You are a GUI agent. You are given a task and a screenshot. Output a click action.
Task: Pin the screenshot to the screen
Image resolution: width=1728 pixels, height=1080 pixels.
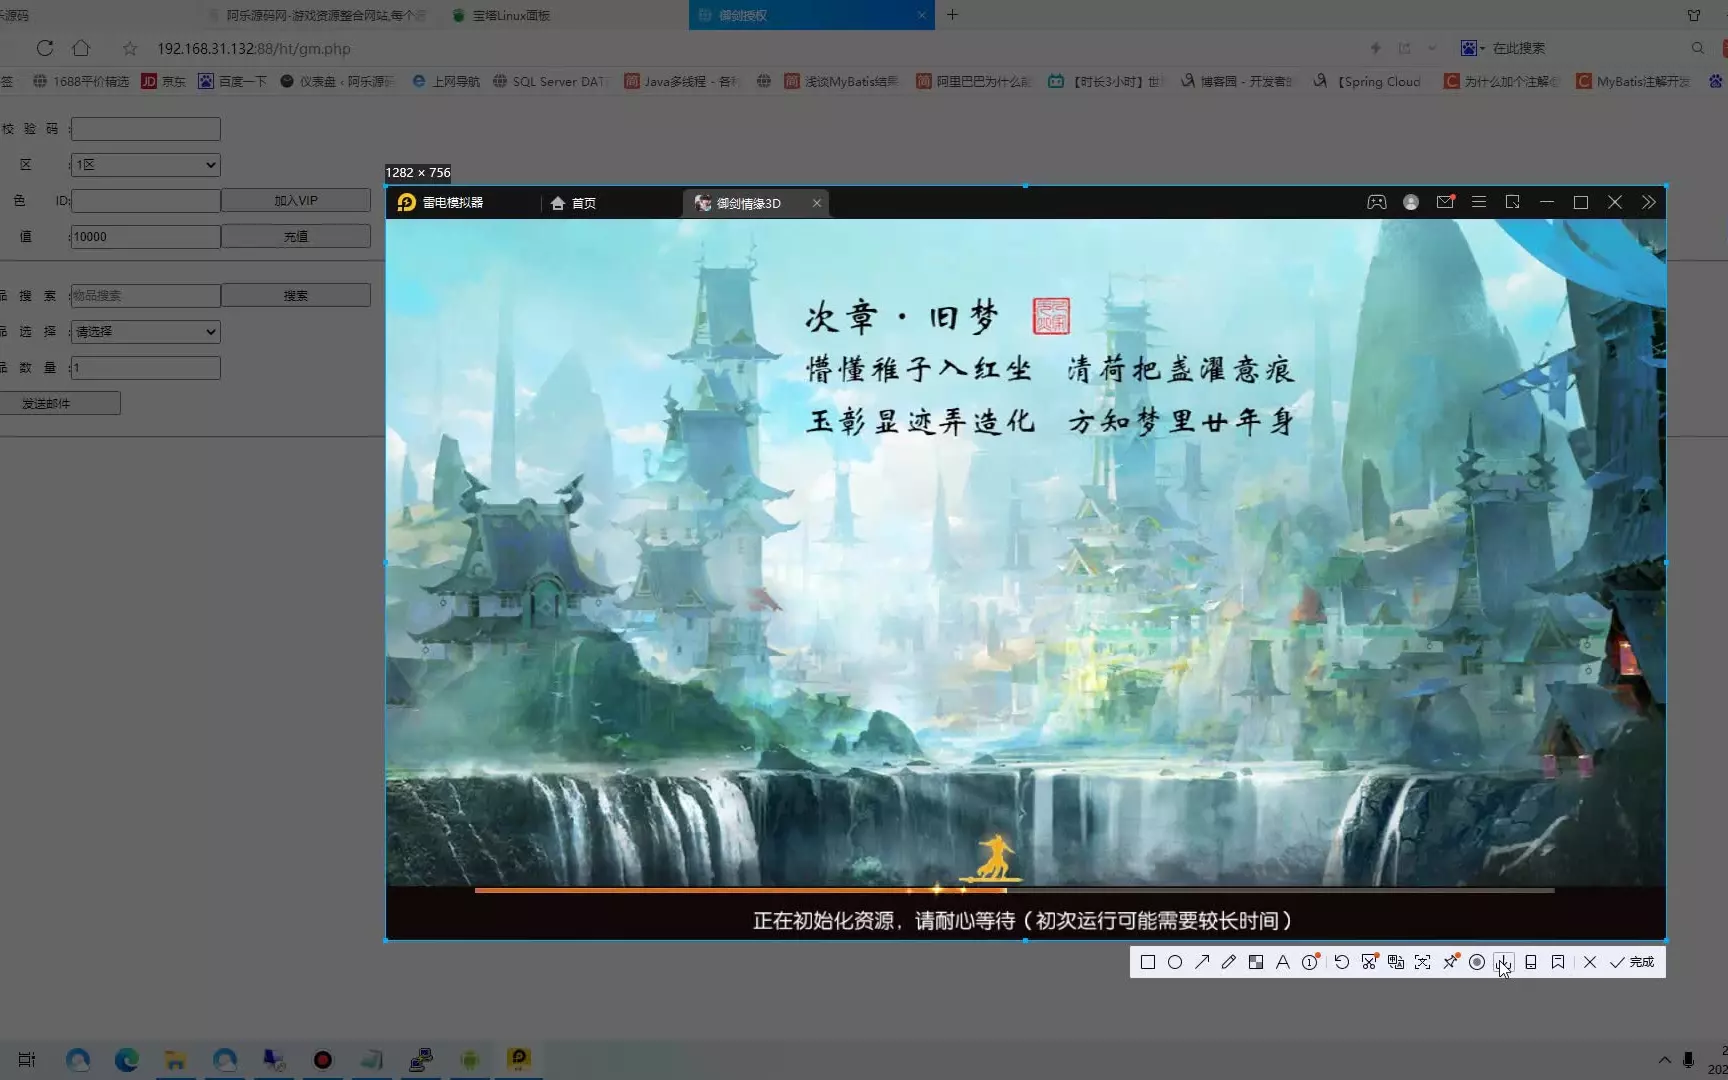click(x=1450, y=962)
